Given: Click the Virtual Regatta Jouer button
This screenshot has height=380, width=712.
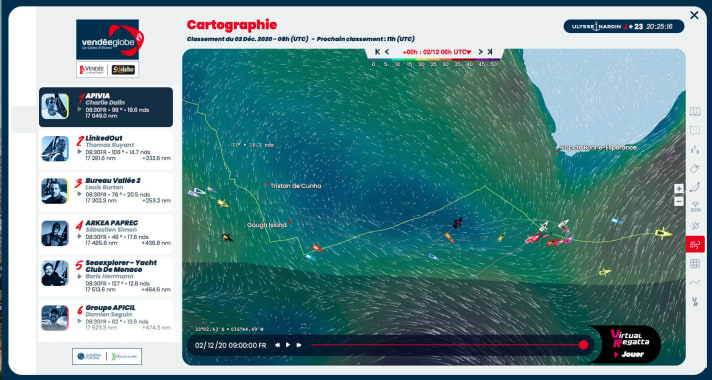Looking at the screenshot, I should pos(630,344).
